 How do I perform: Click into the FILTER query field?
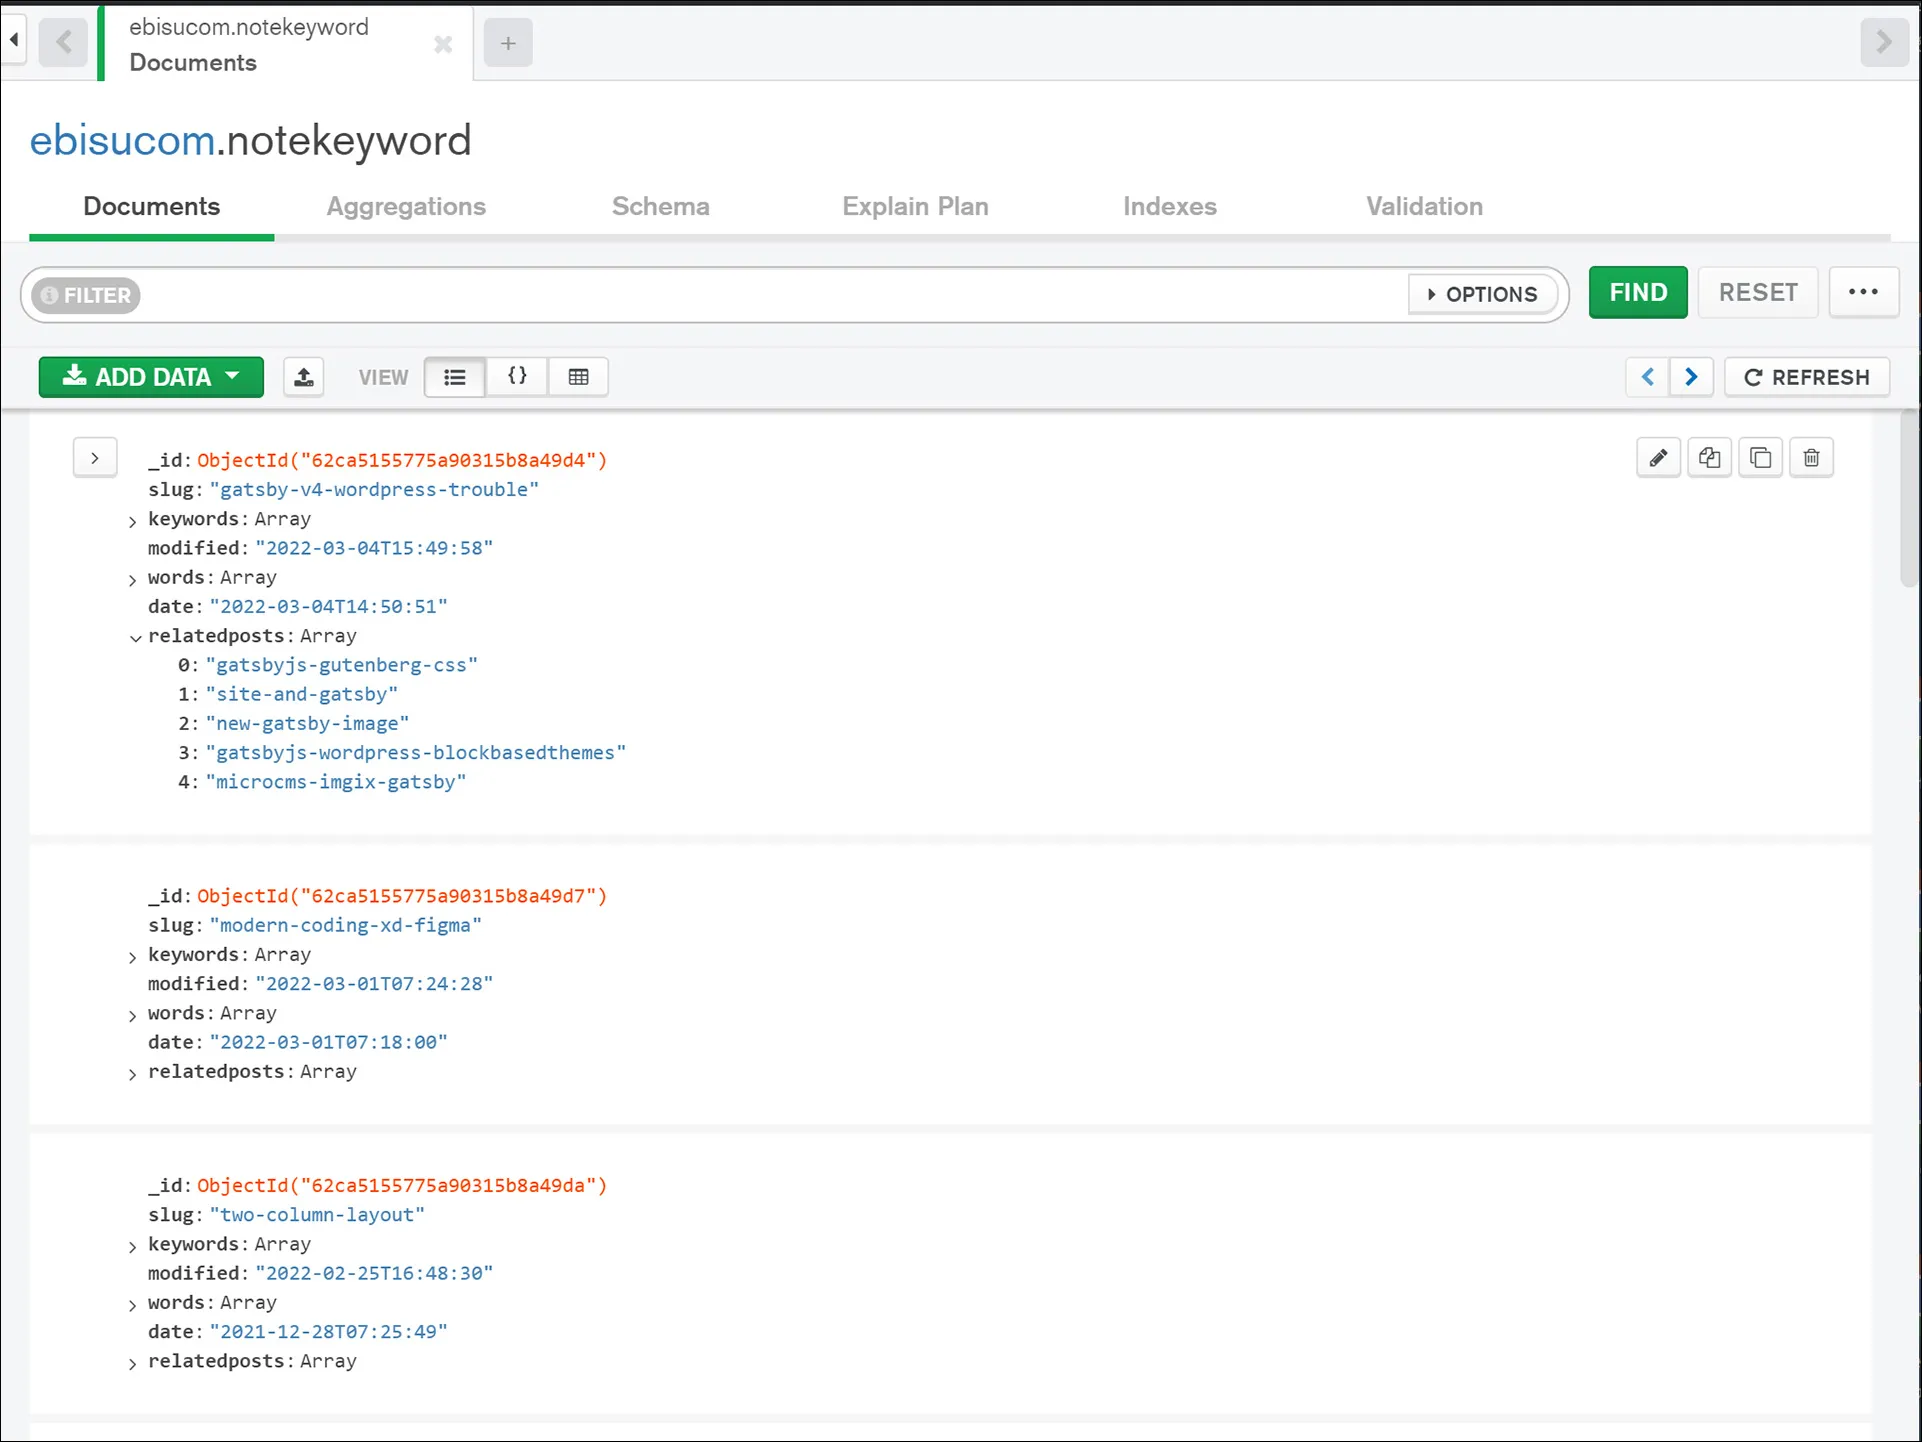pyautogui.click(x=770, y=295)
